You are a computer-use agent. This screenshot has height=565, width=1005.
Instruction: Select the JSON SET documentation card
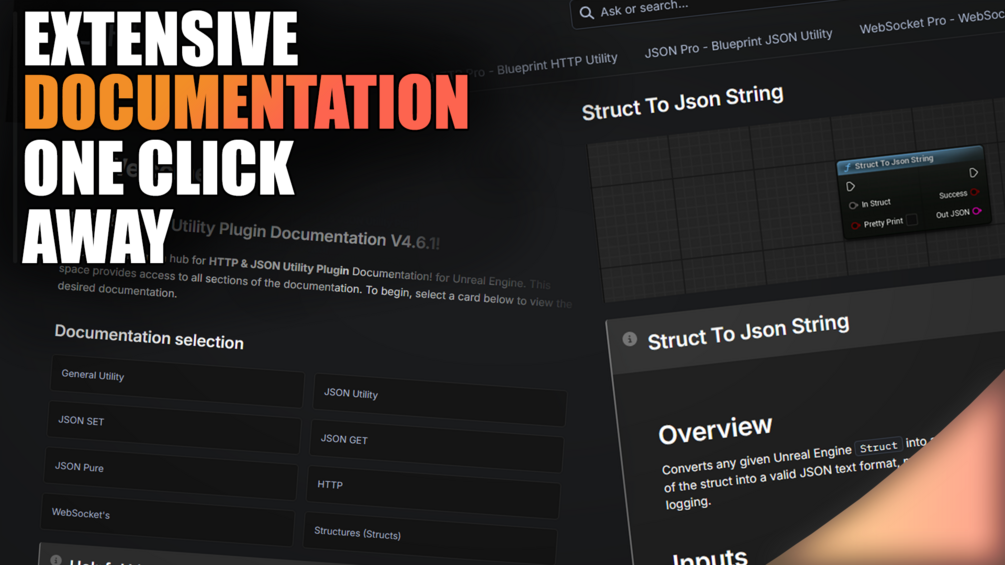[174, 427]
